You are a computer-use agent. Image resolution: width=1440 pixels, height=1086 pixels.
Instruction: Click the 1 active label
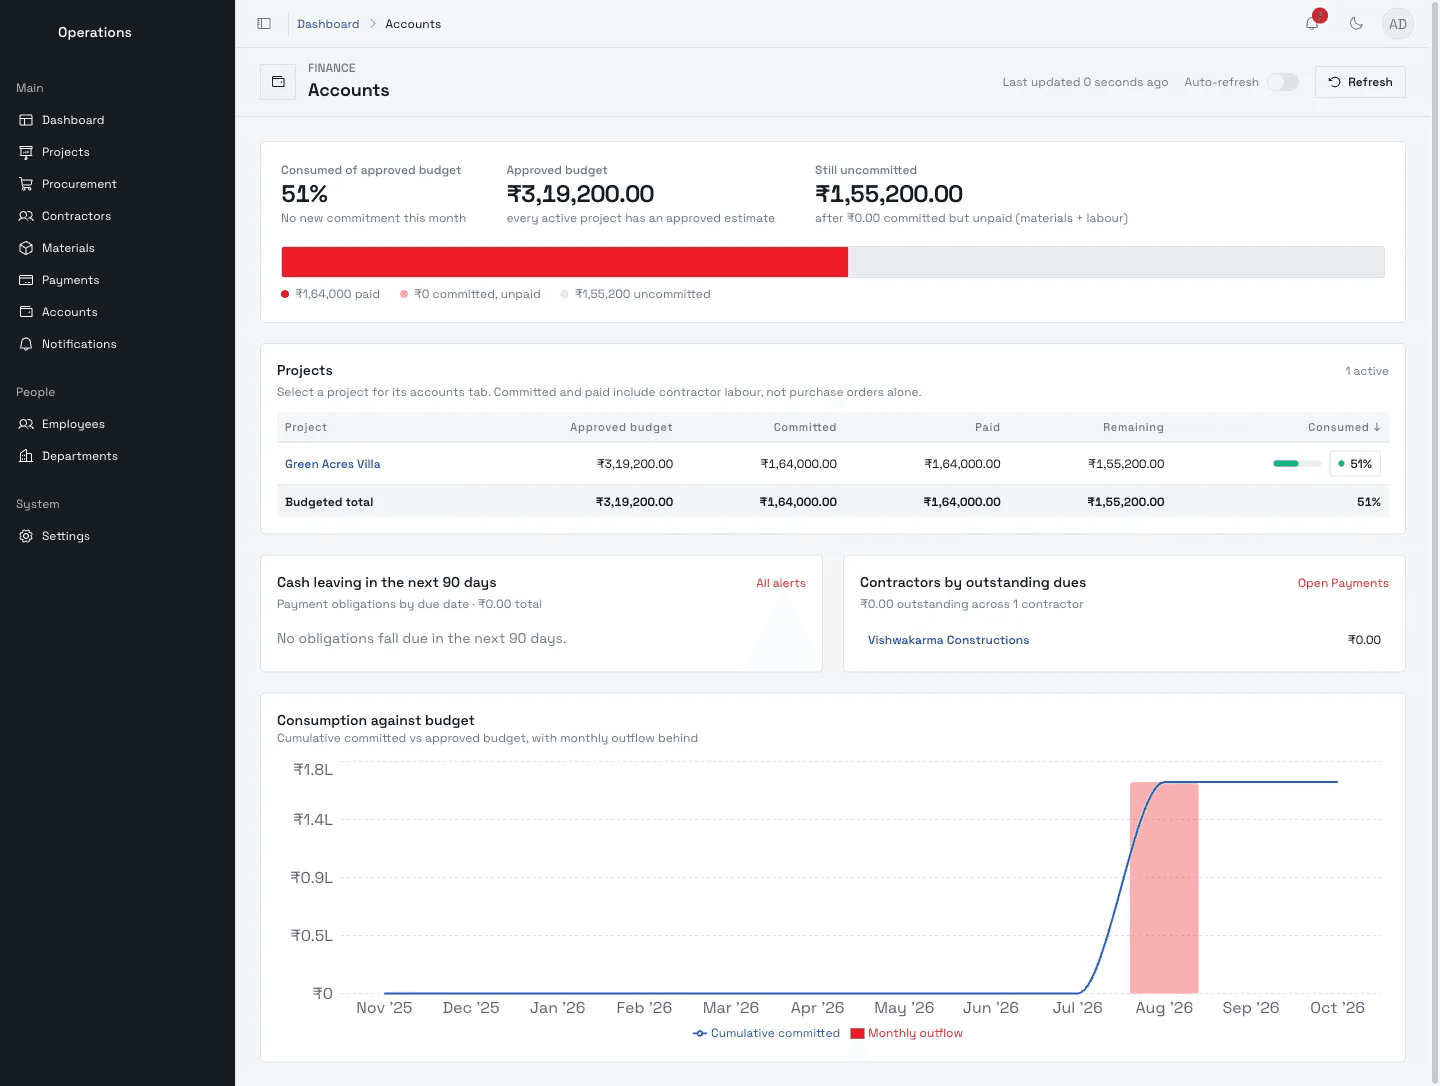pyautogui.click(x=1367, y=371)
